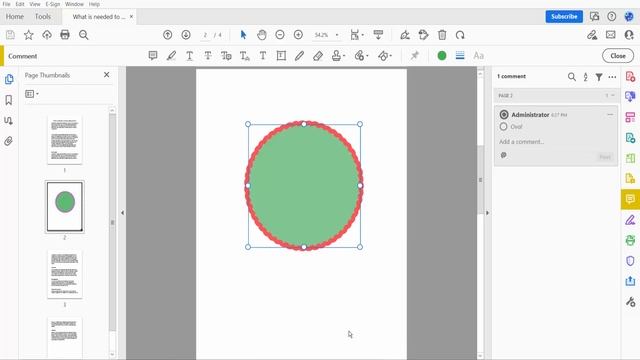Click the upload to cloud icon
This screenshot has width=640, height=360.
pos(47,35)
